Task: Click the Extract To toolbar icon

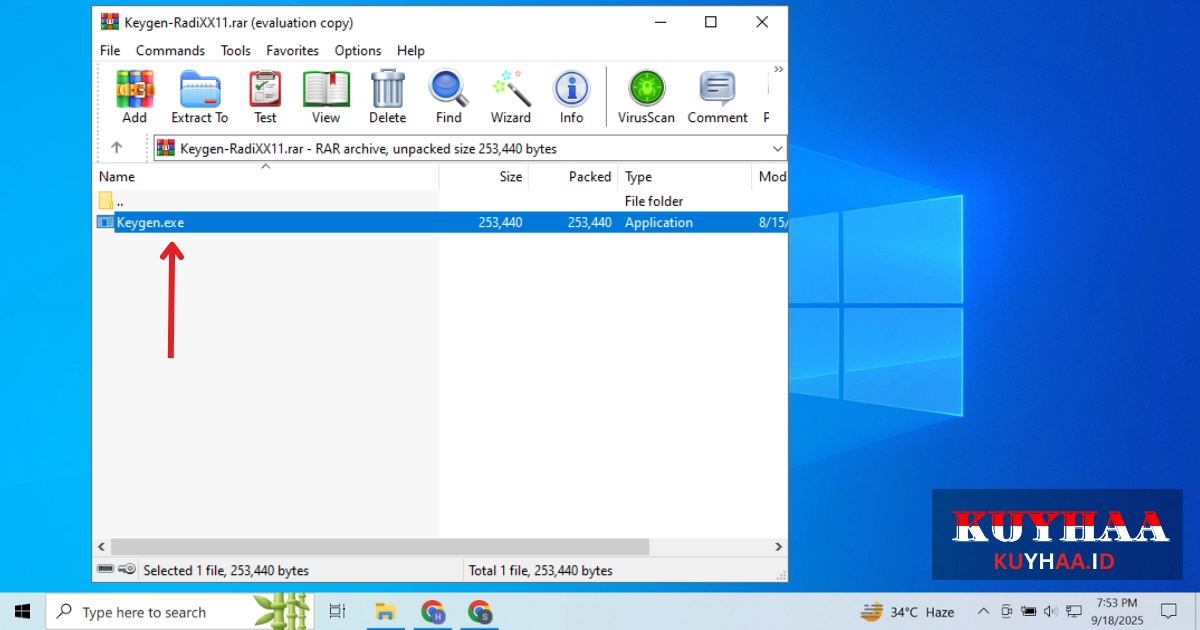Action: pos(200,97)
